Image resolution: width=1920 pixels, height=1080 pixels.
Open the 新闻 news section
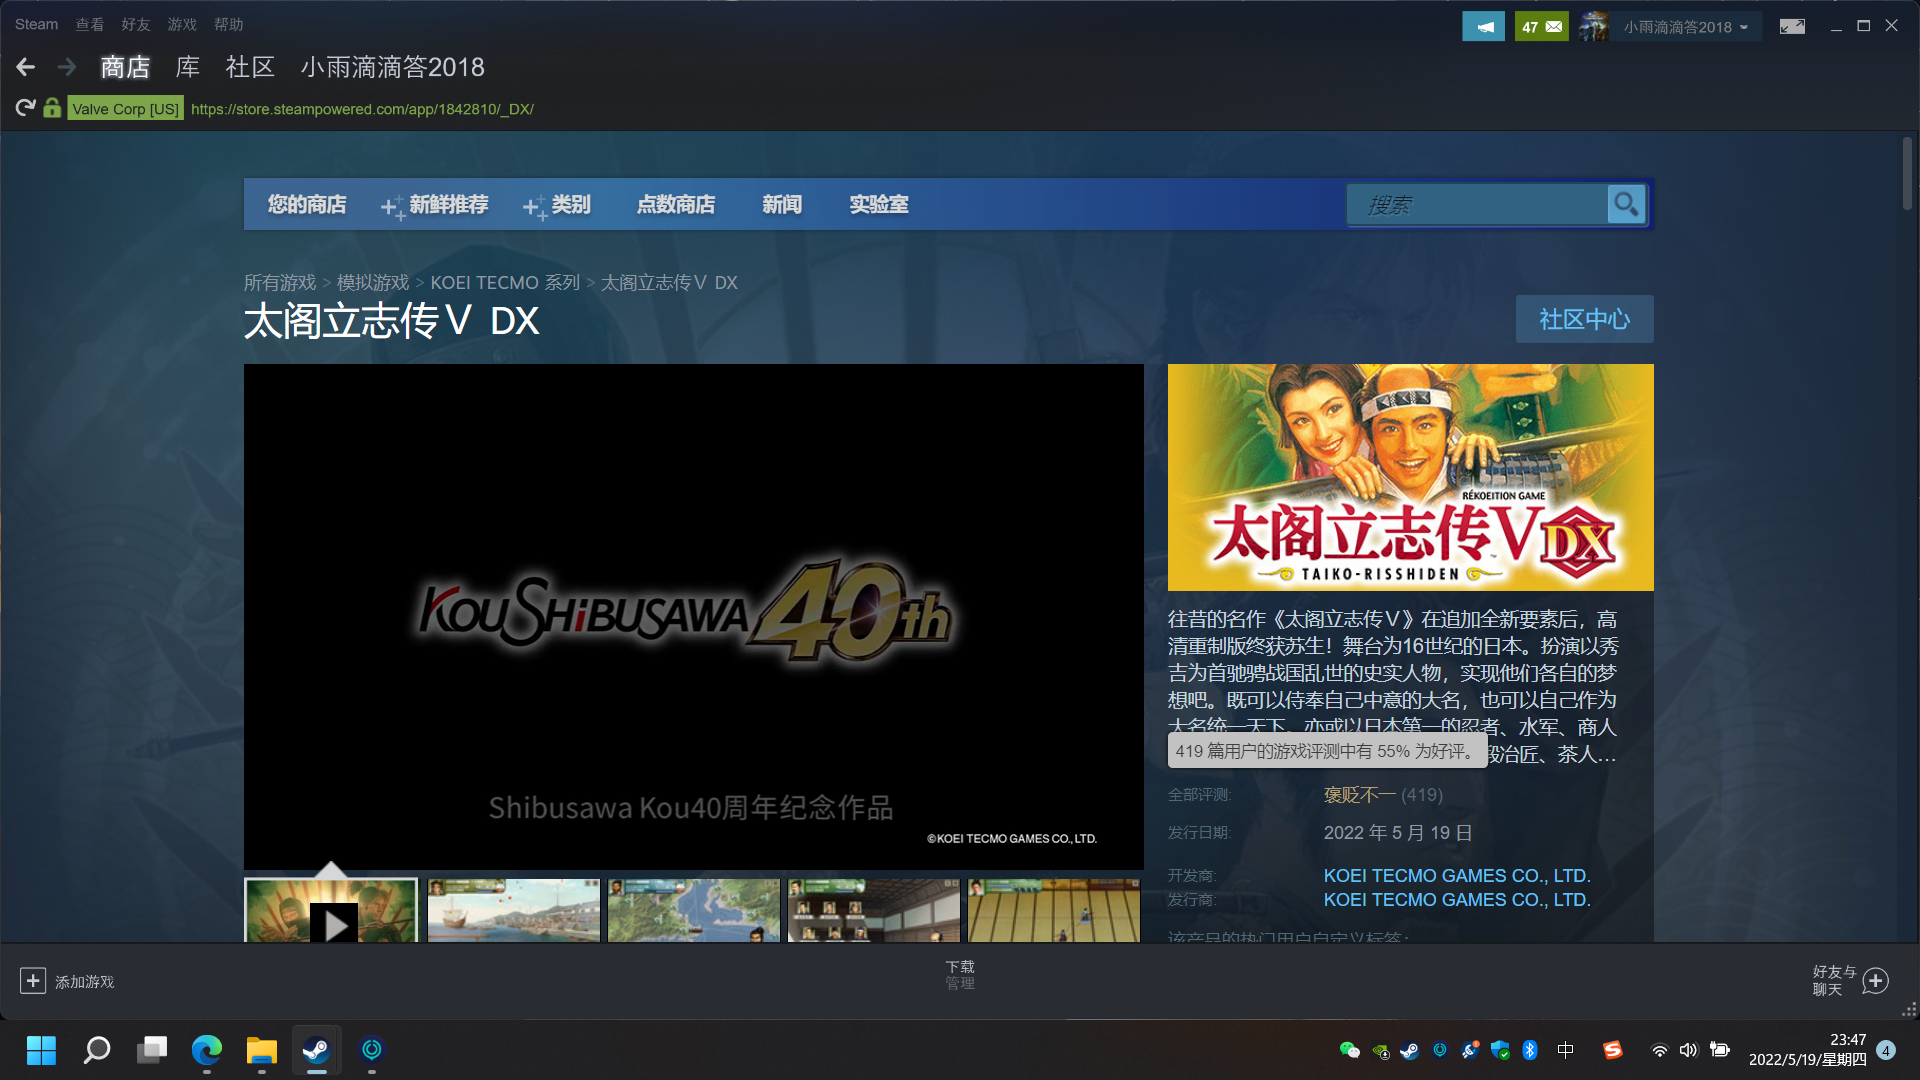(782, 205)
